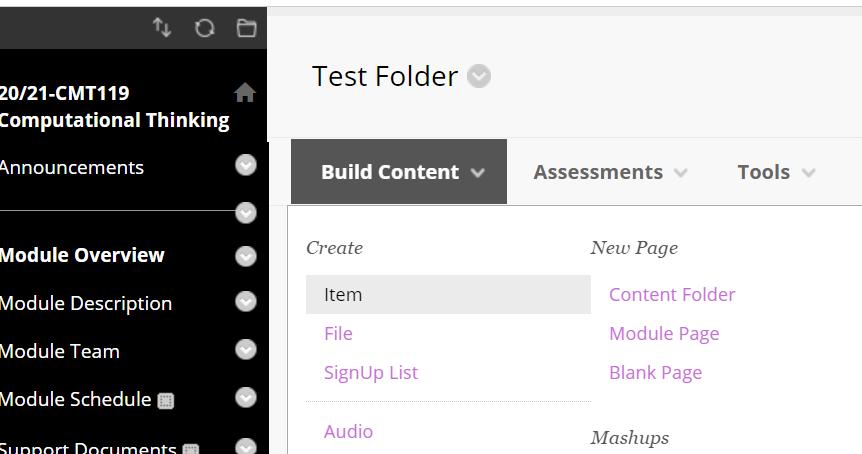Open the Assessments dropdown menu

610,172
